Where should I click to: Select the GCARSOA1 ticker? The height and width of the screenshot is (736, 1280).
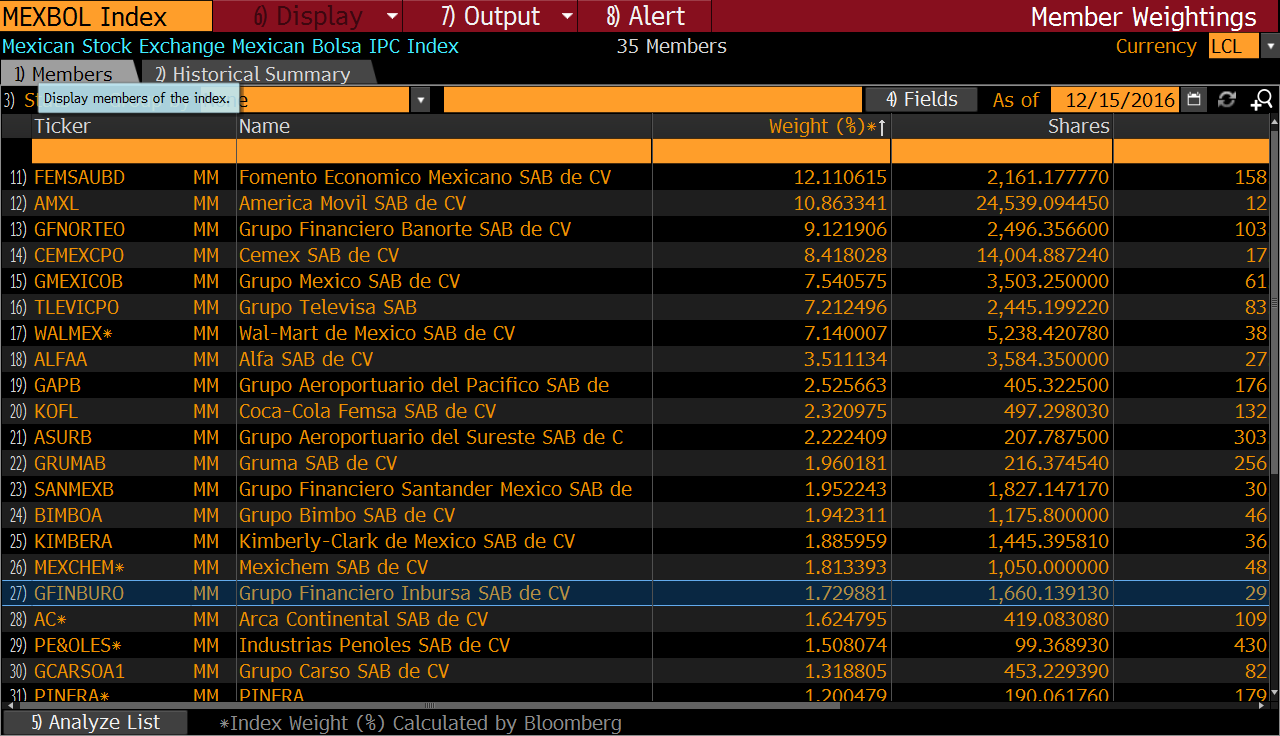coord(79,671)
